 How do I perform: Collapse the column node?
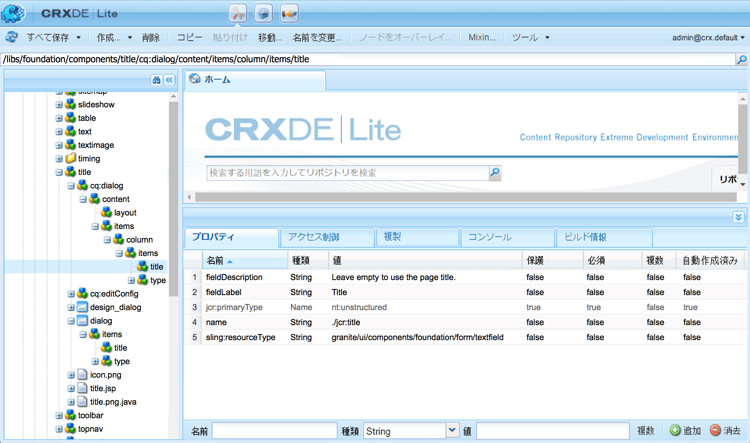coord(107,240)
